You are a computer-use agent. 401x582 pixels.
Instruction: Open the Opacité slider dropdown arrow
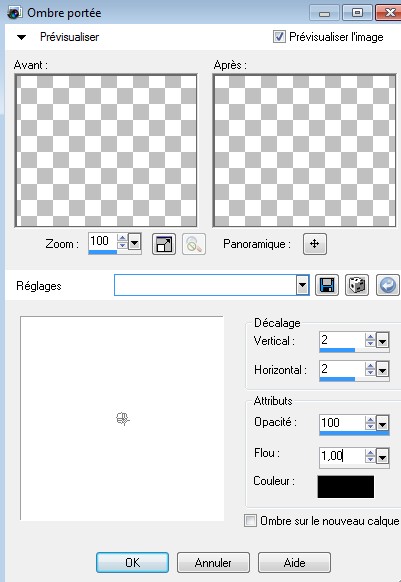pyautogui.click(x=383, y=423)
